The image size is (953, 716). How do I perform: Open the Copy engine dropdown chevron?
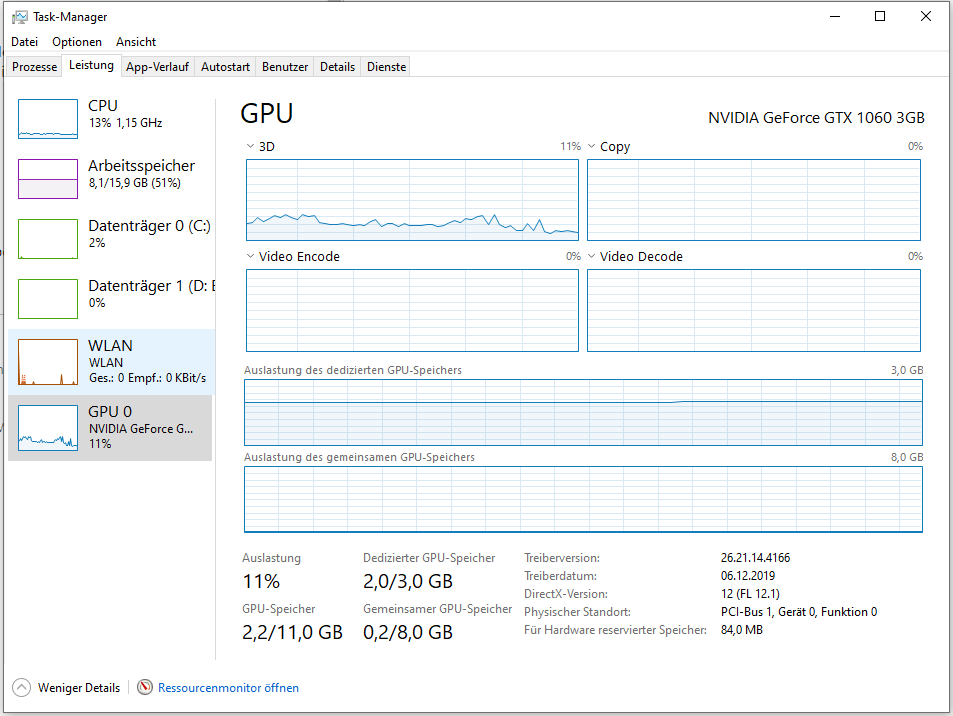[591, 146]
